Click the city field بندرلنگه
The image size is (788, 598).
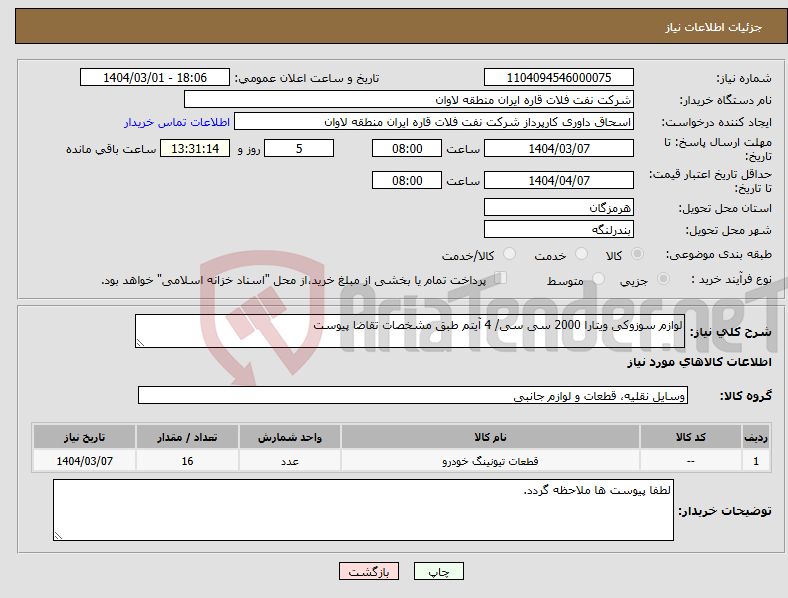pyautogui.click(x=558, y=229)
